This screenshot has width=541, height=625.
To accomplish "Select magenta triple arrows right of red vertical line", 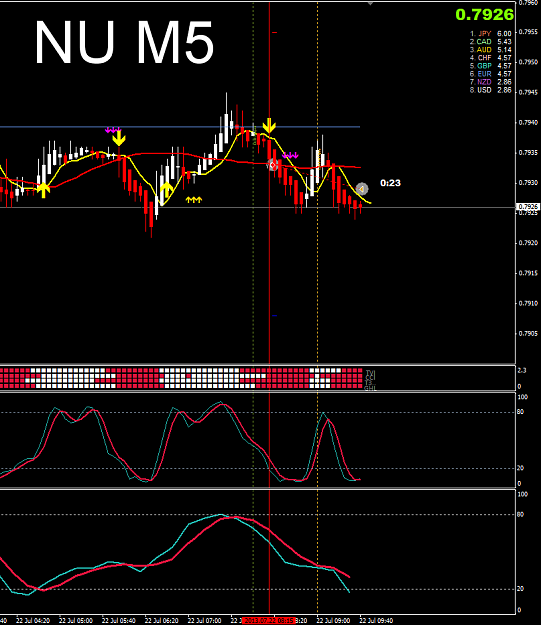I will pos(290,155).
